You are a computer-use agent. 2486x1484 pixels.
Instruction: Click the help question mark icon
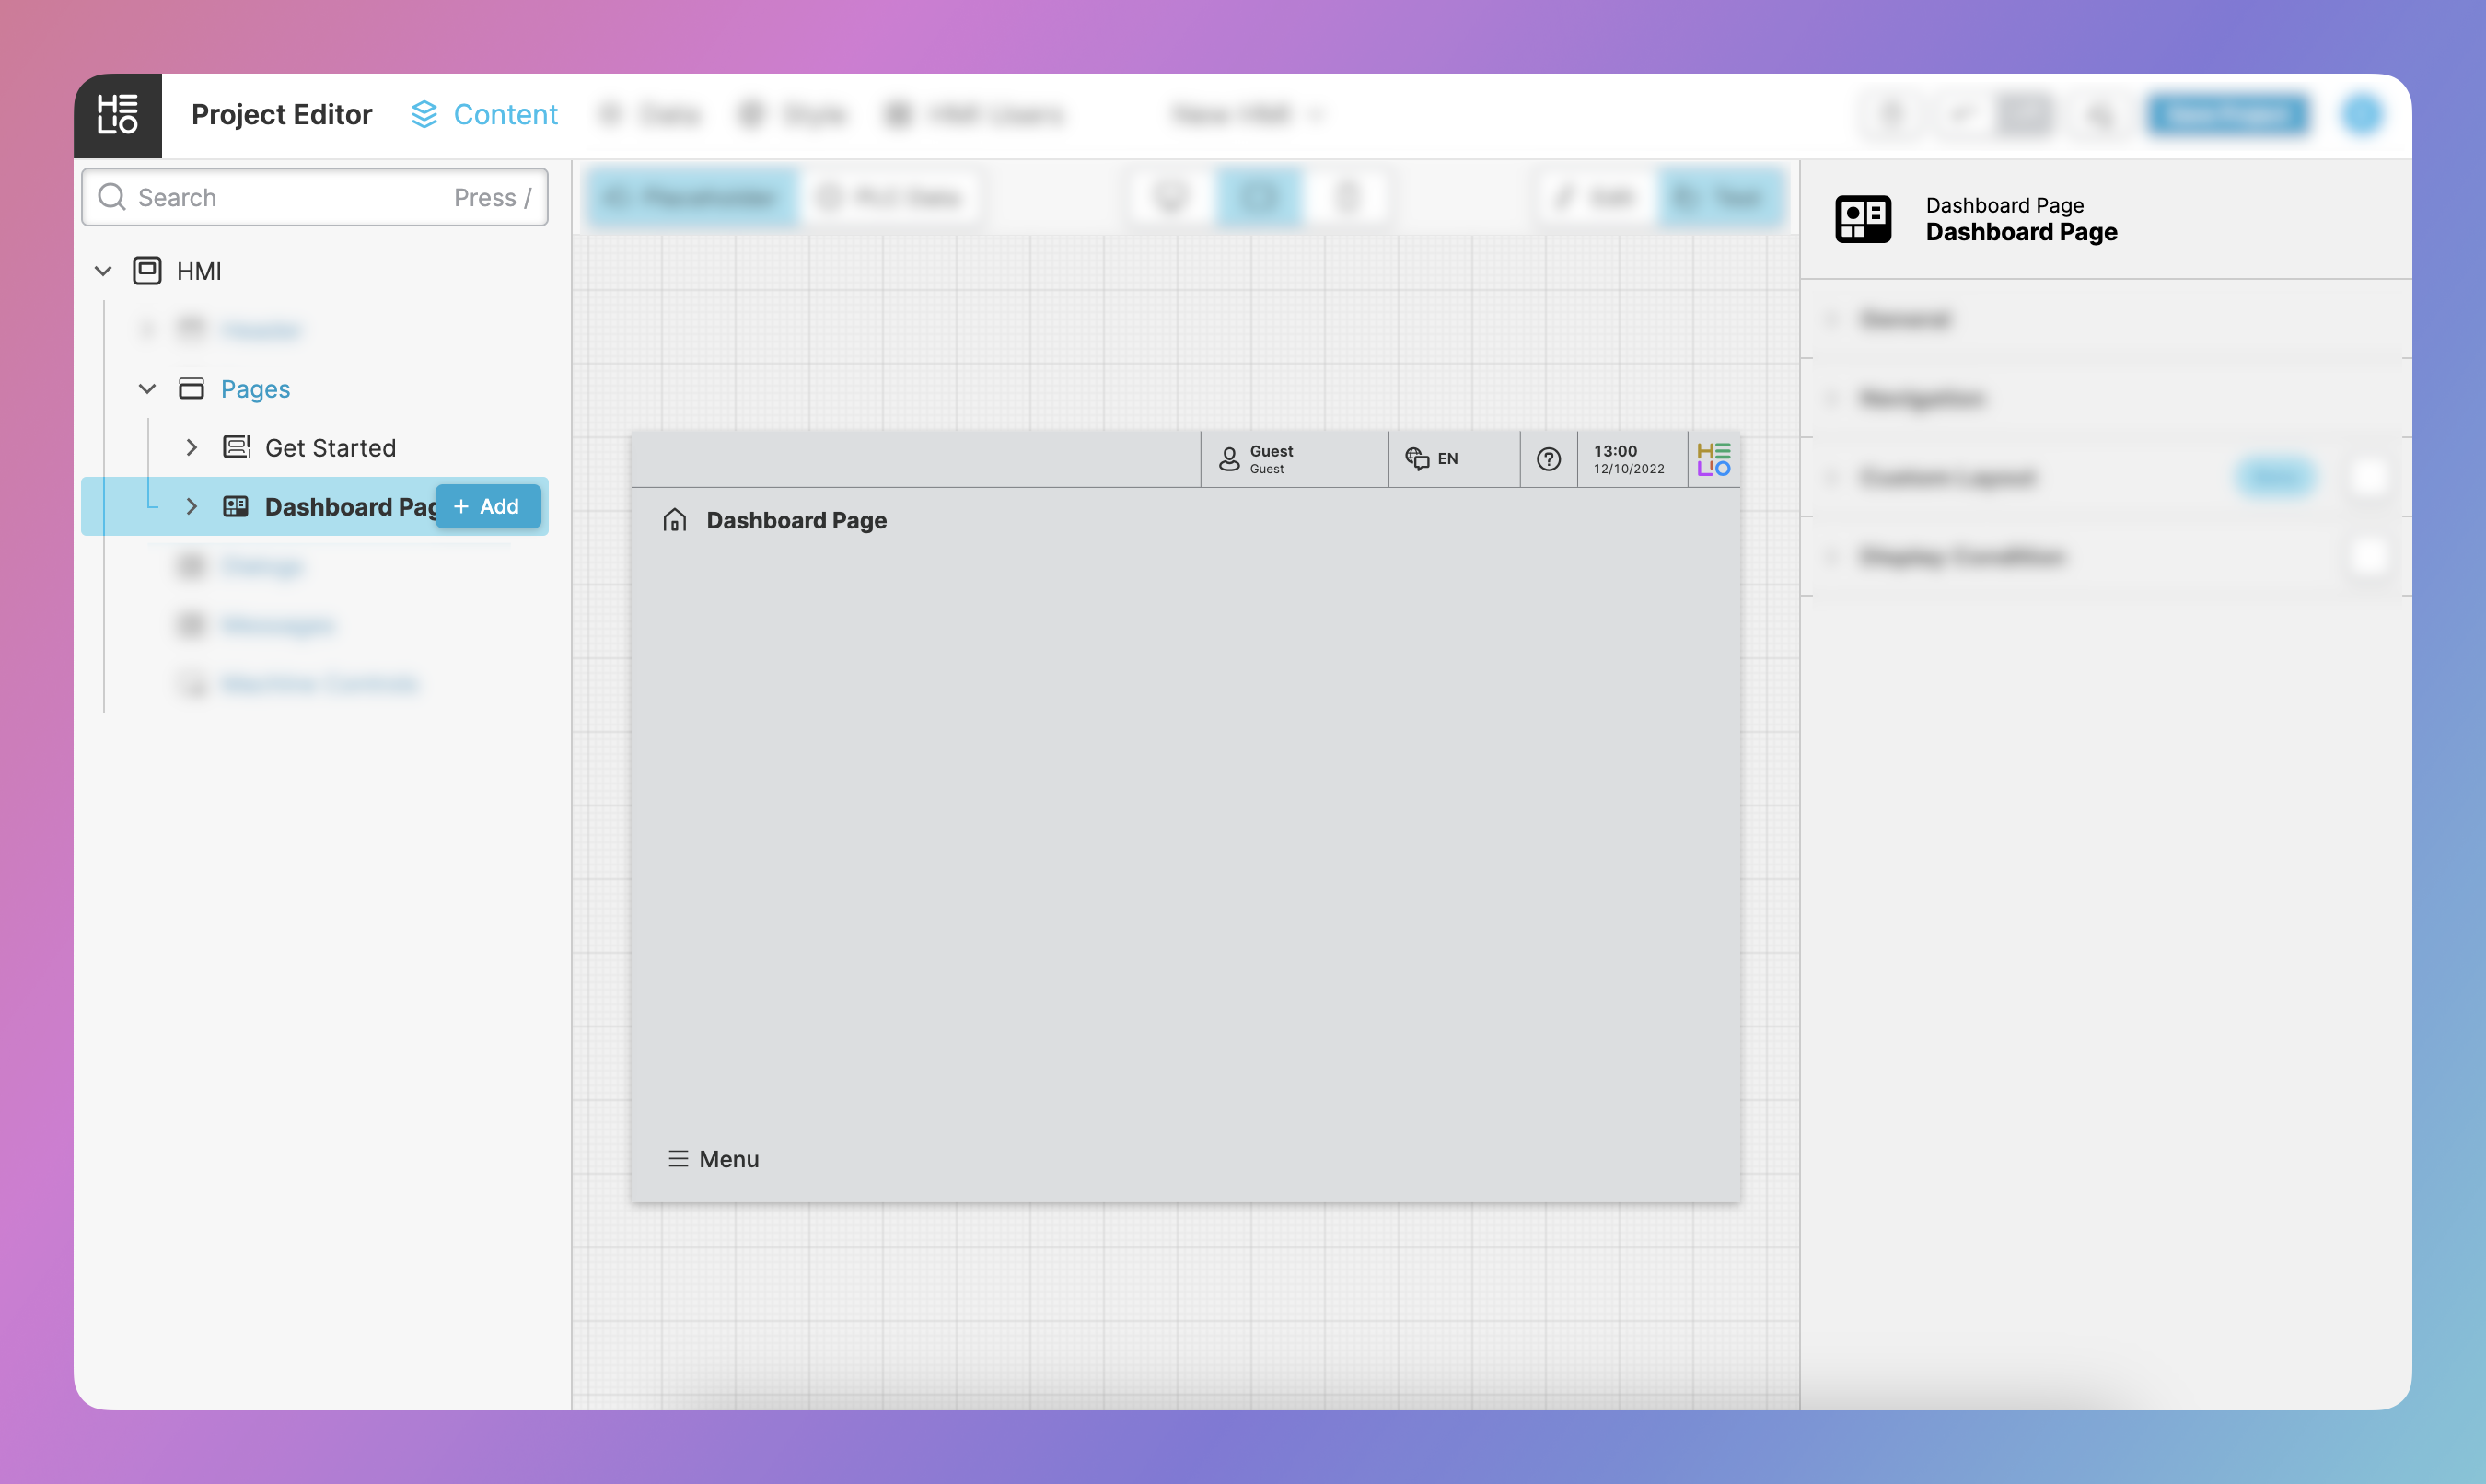(1548, 459)
